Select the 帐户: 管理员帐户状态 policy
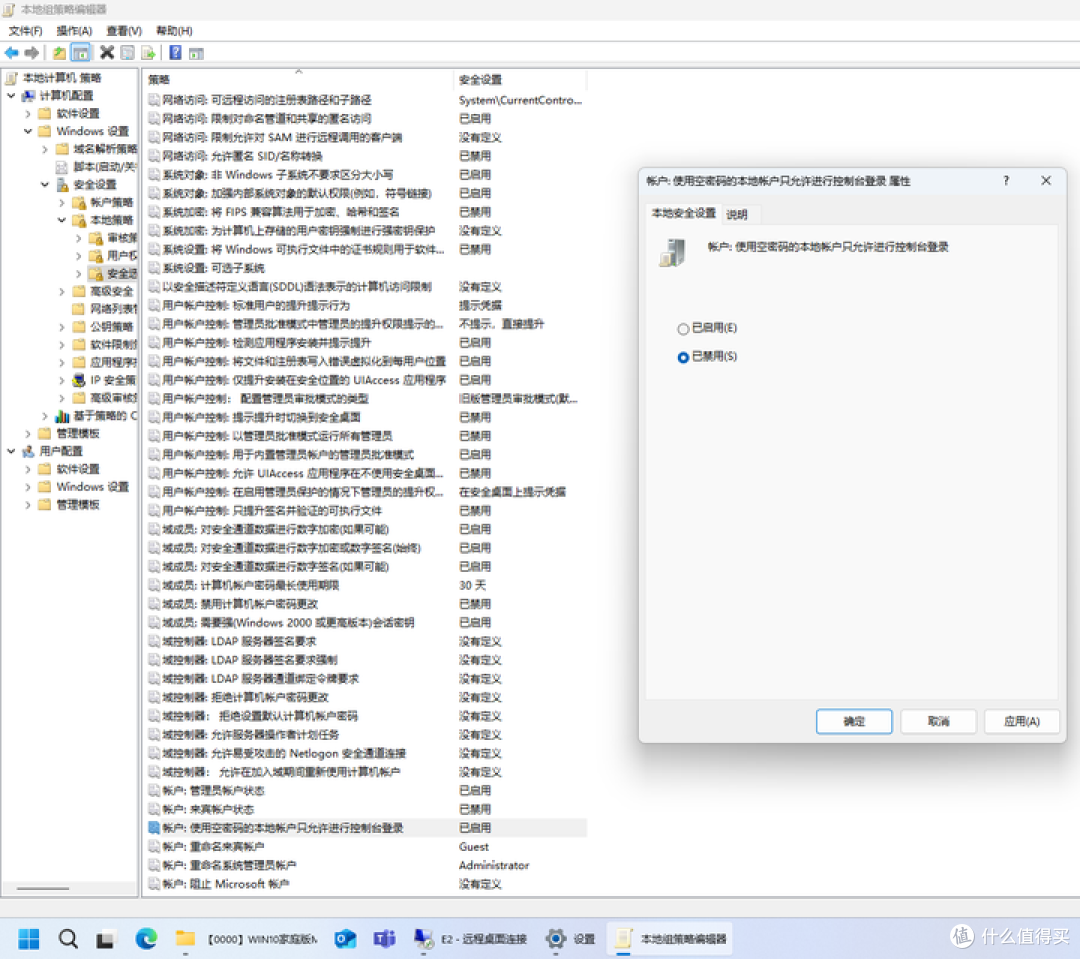1080x959 pixels. point(214,791)
